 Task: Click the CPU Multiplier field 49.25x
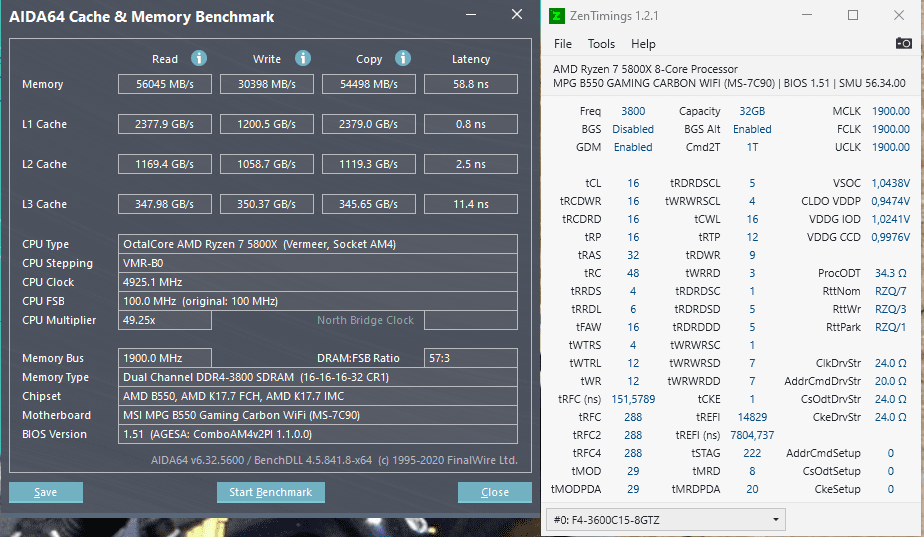pos(164,320)
